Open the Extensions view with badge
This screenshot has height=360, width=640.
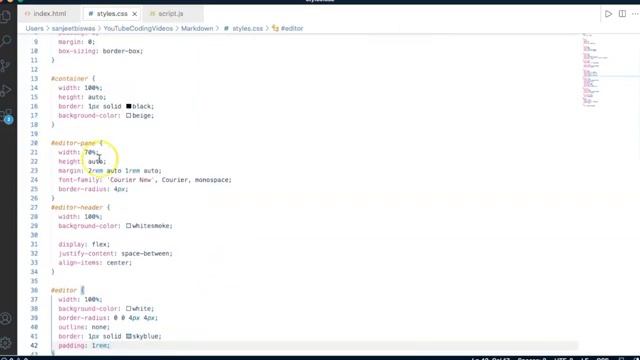click(7, 116)
